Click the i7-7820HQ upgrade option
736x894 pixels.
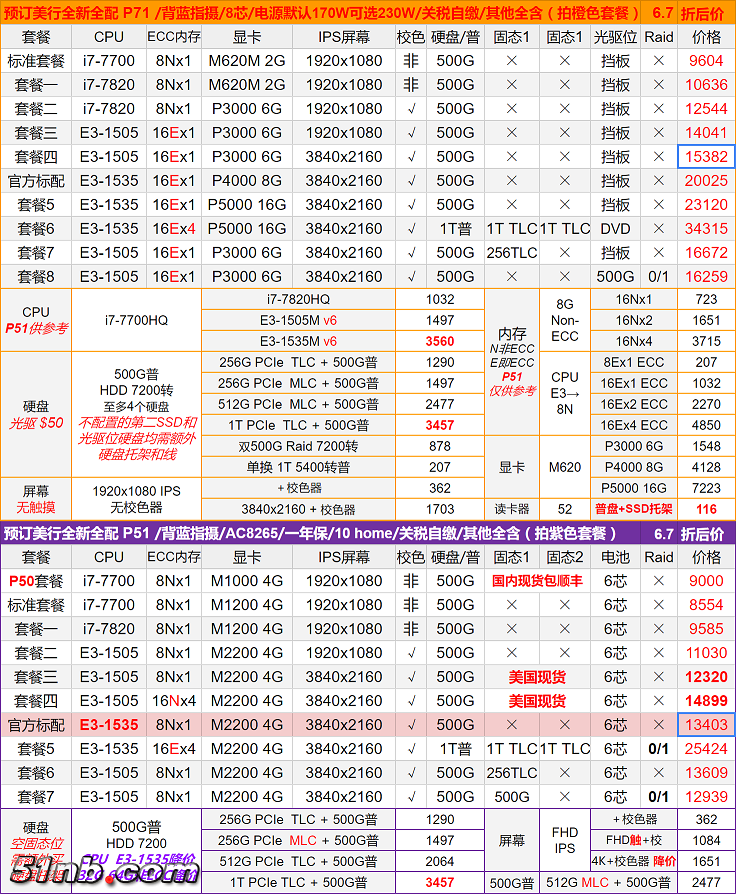[x=298, y=299]
